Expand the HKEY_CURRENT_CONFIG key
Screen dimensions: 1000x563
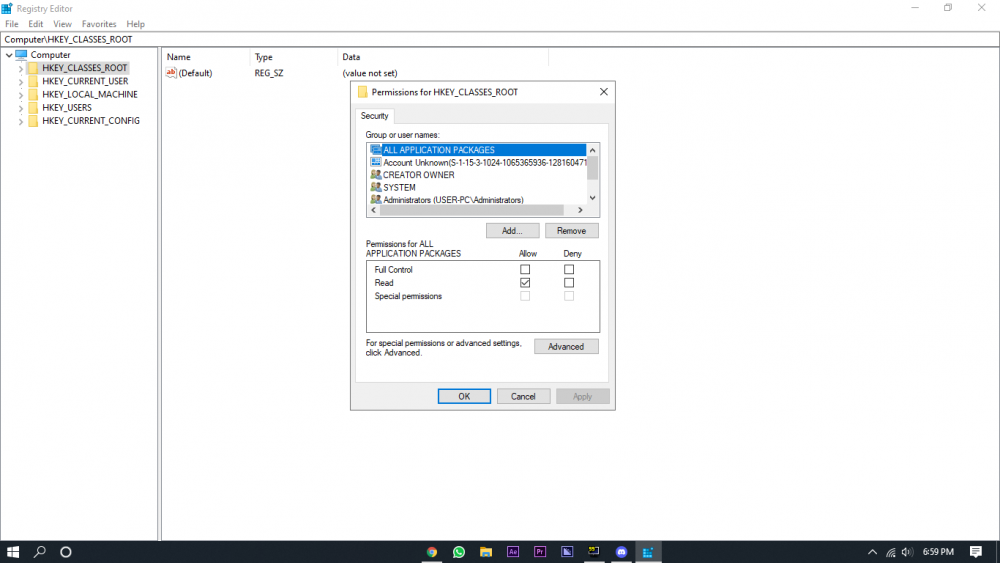(x=20, y=121)
